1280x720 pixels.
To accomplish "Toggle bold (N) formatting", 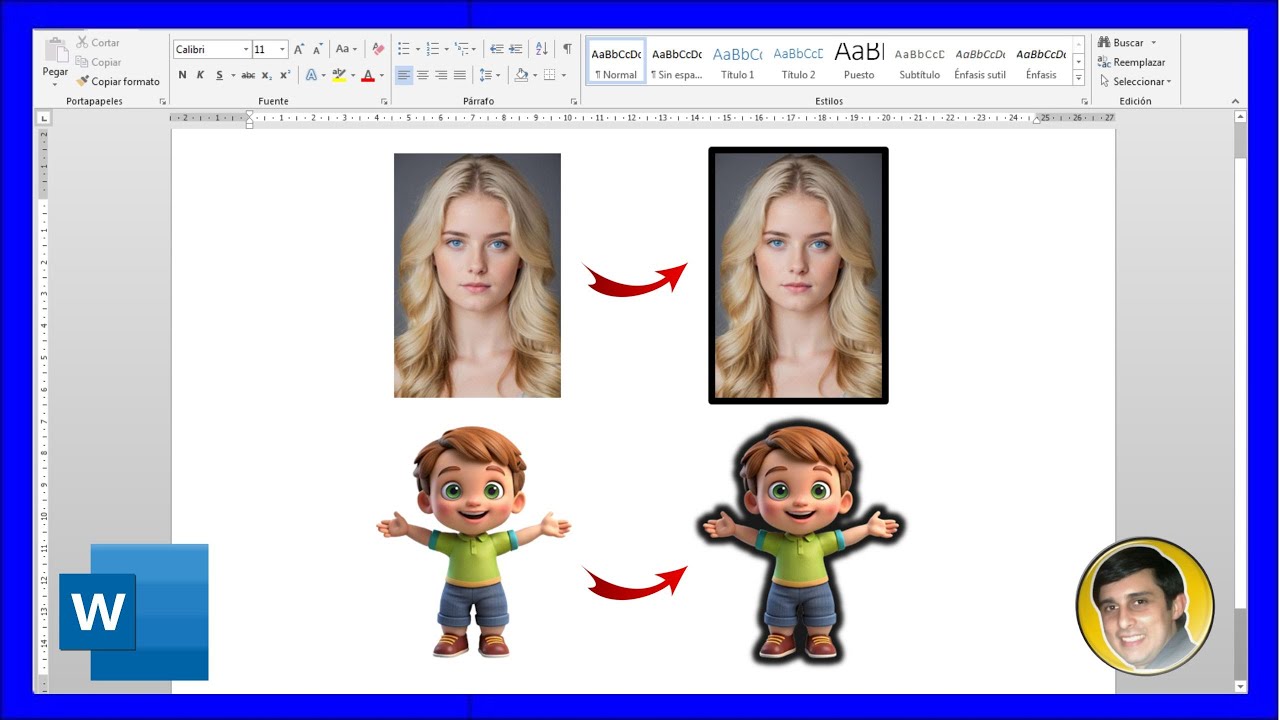I will (x=182, y=75).
